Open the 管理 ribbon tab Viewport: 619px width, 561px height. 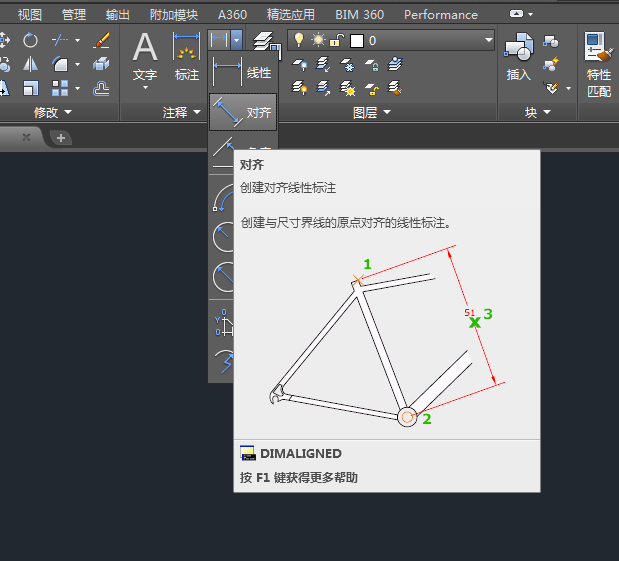[x=73, y=15]
